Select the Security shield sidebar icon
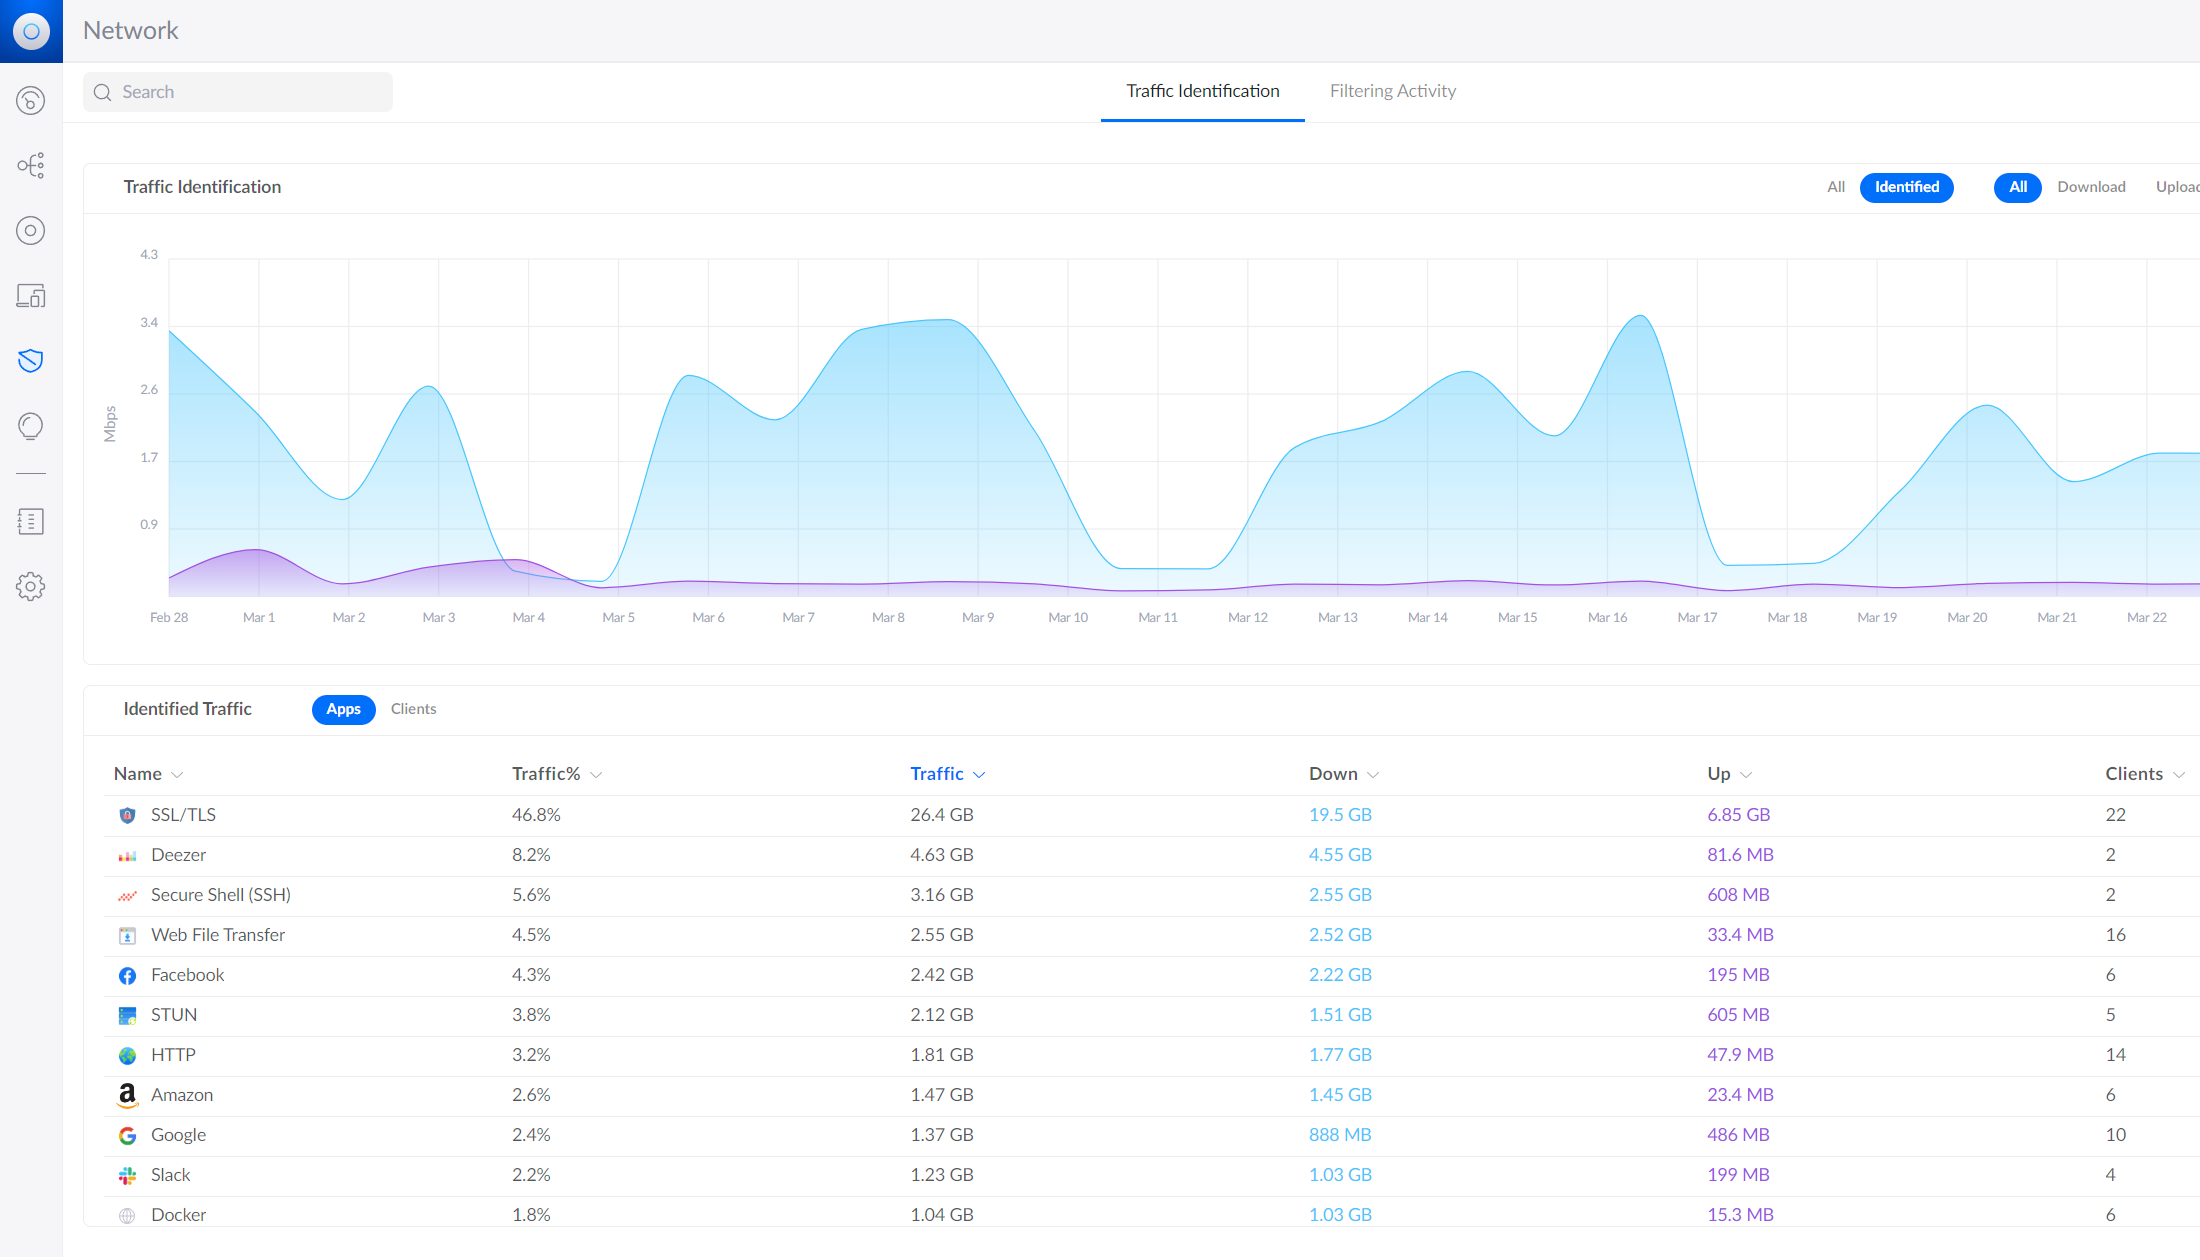 pos(31,361)
